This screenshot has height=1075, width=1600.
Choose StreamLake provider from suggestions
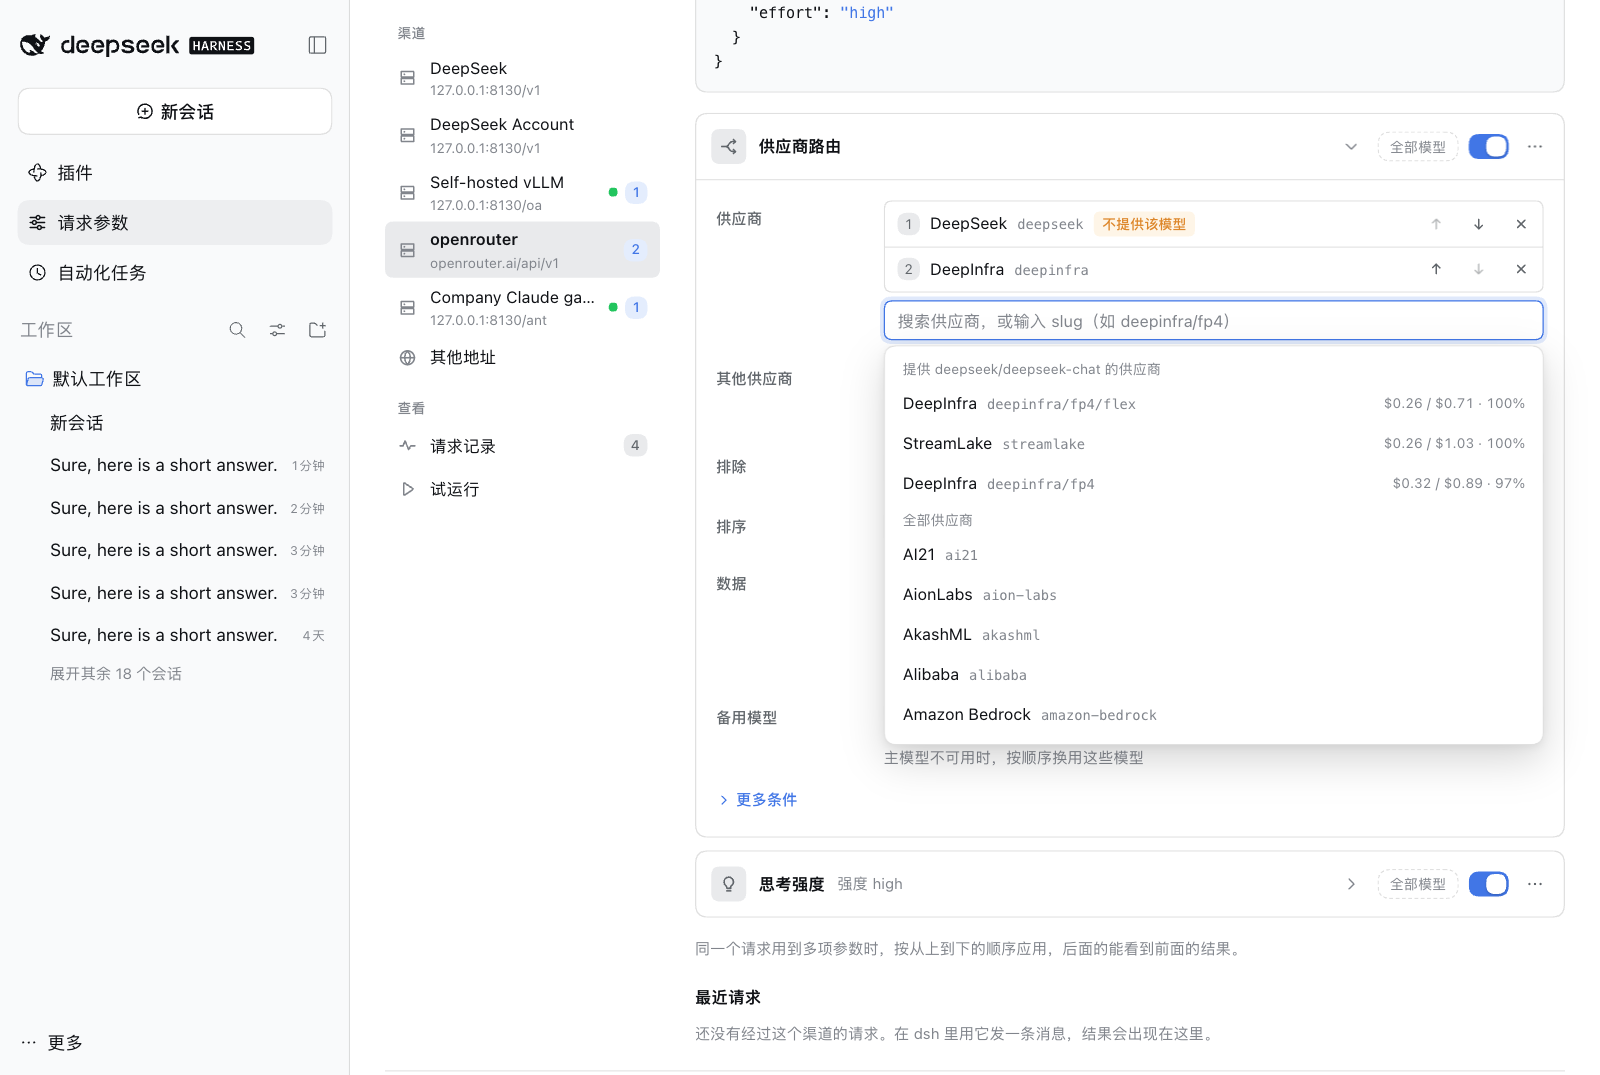pyautogui.click(x=1214, y=444)
